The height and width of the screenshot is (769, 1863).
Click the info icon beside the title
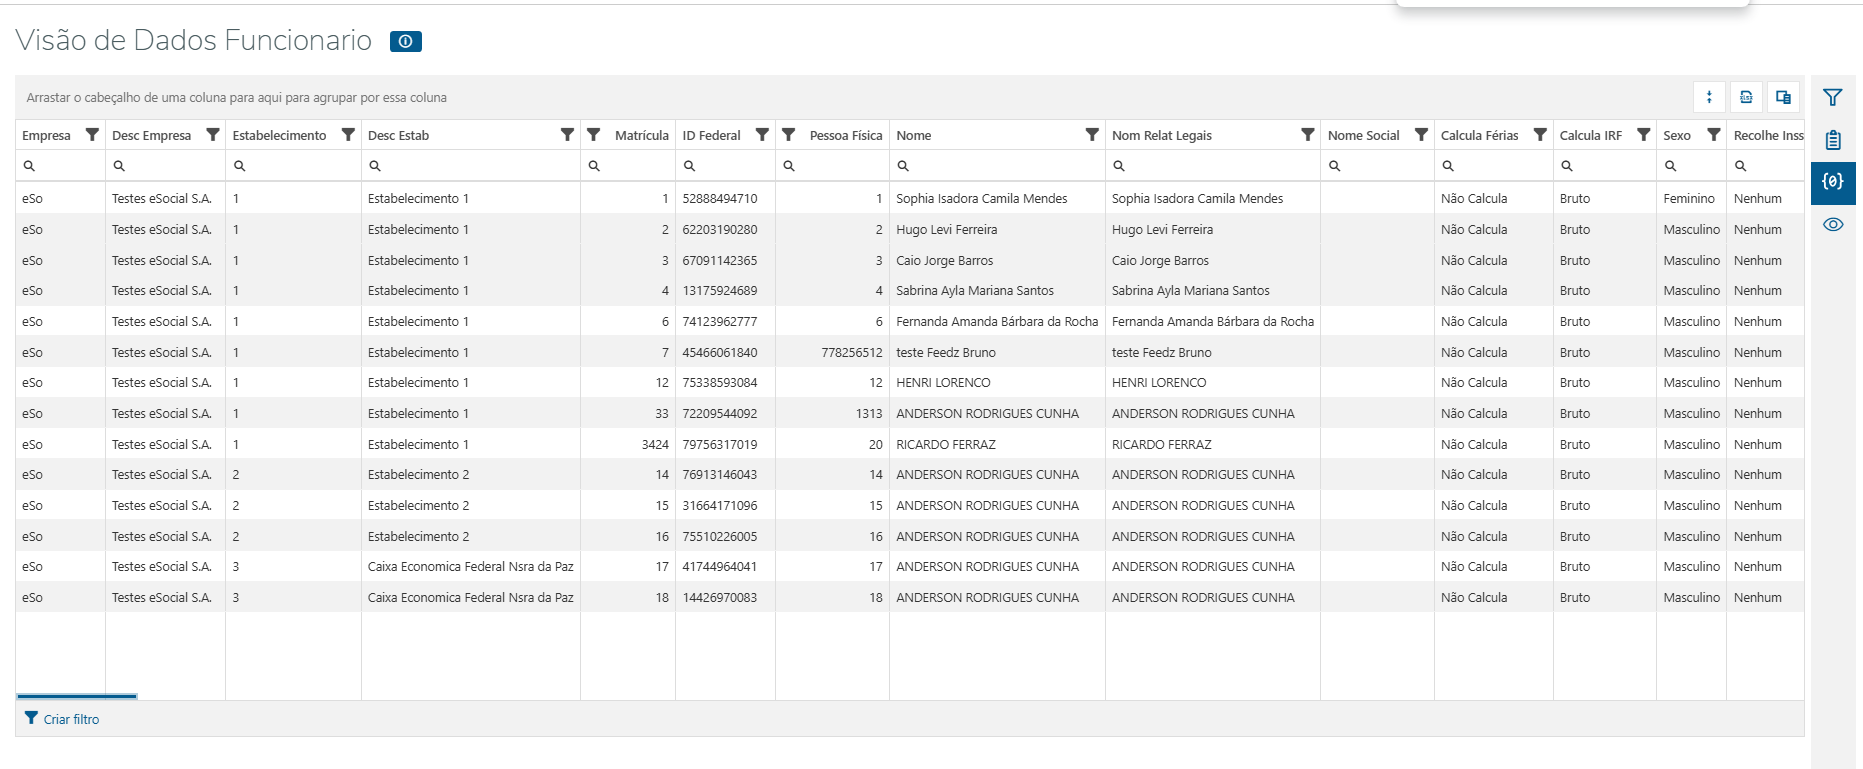(x=405, y=42)
